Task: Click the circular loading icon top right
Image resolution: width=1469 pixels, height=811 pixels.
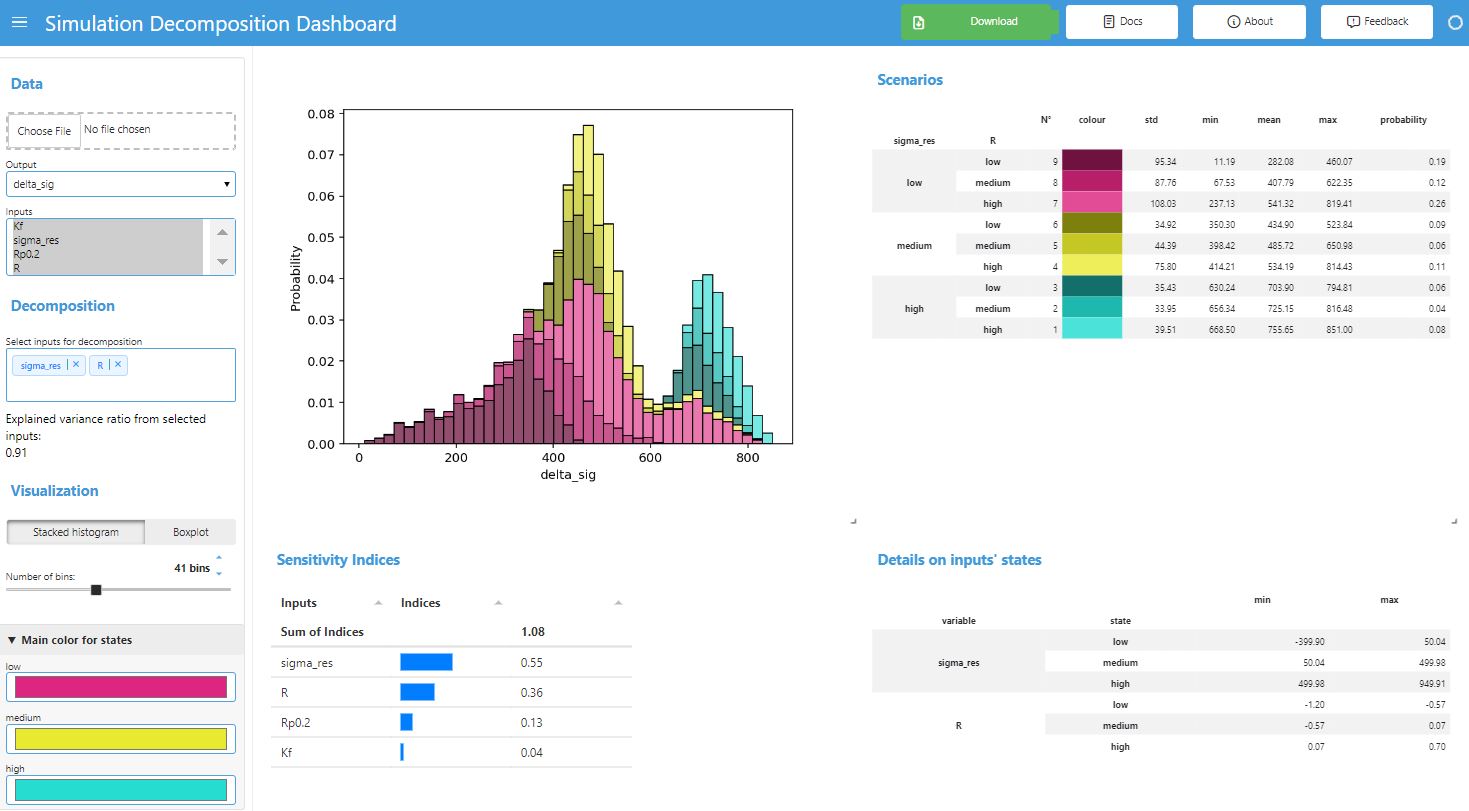Action: click(x=1456, y=21)
